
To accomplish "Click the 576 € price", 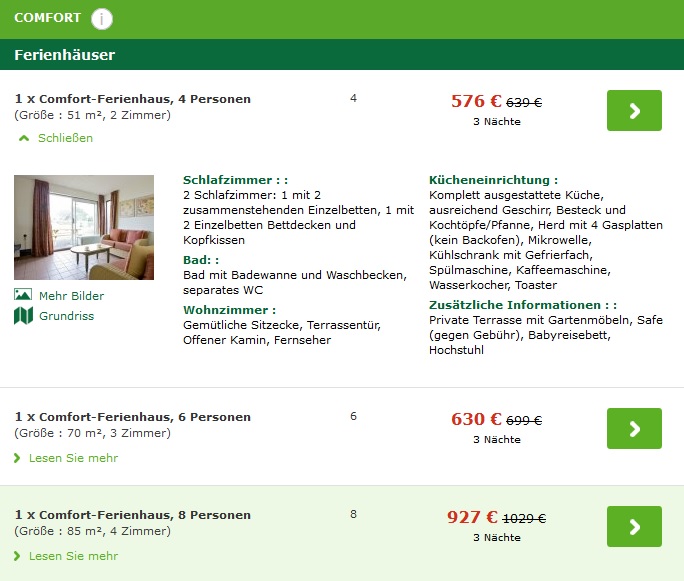I will [x=476, y=101].
